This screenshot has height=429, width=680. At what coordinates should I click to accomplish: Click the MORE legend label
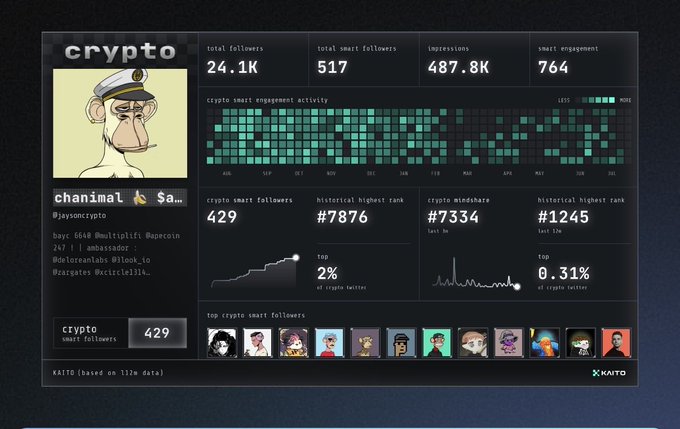pos(625,100)
